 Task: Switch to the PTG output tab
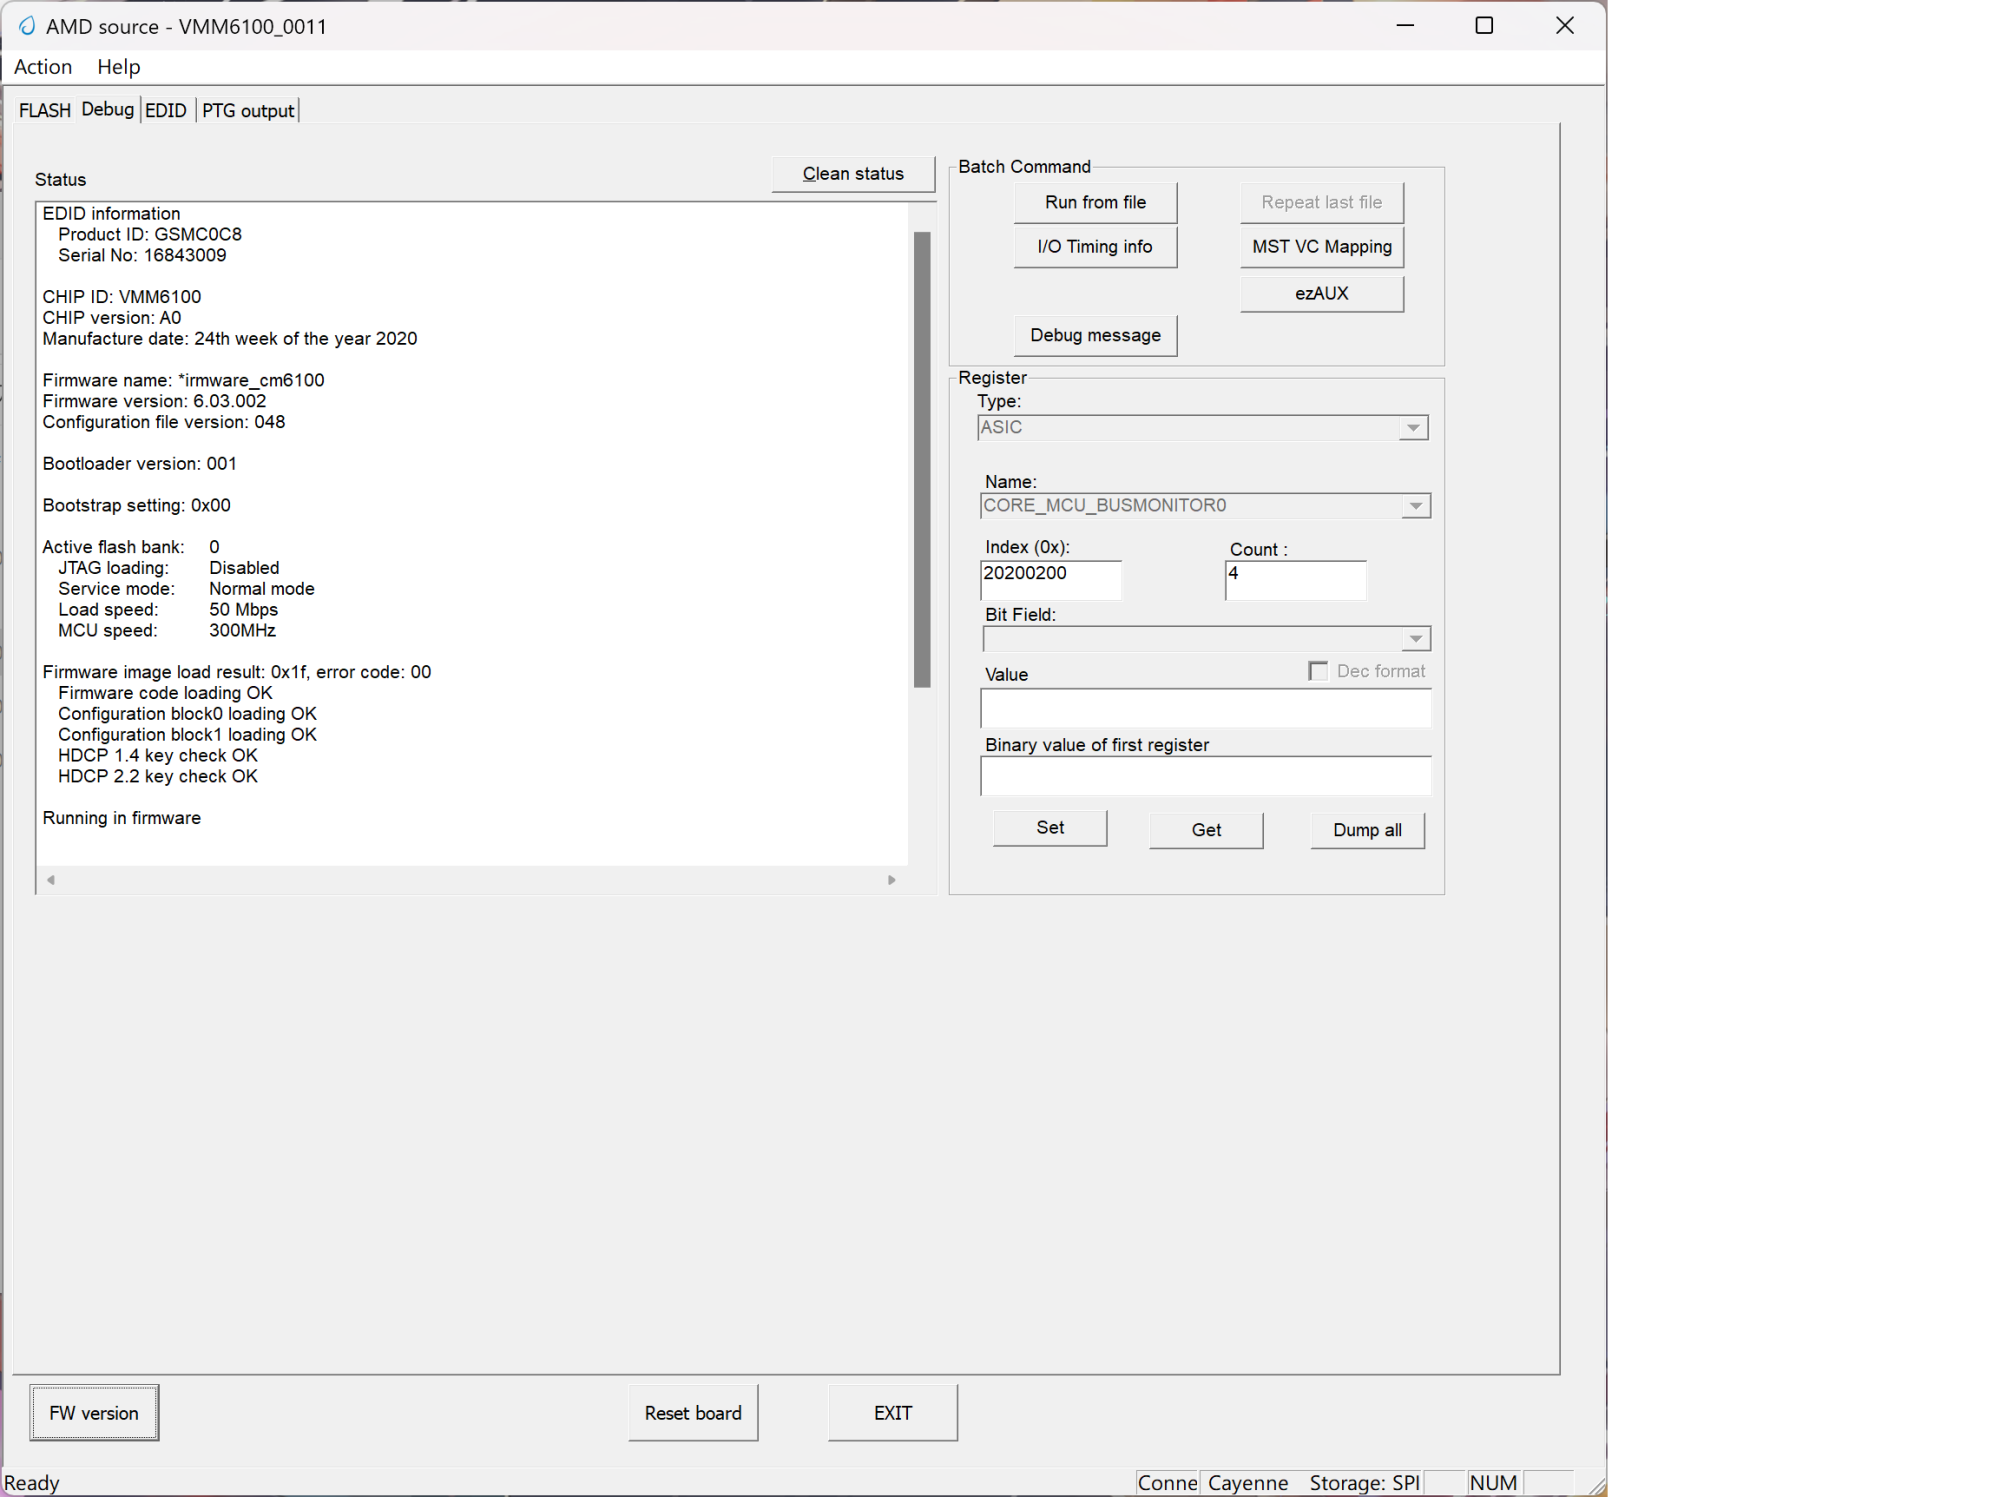[x=248, y=111]
